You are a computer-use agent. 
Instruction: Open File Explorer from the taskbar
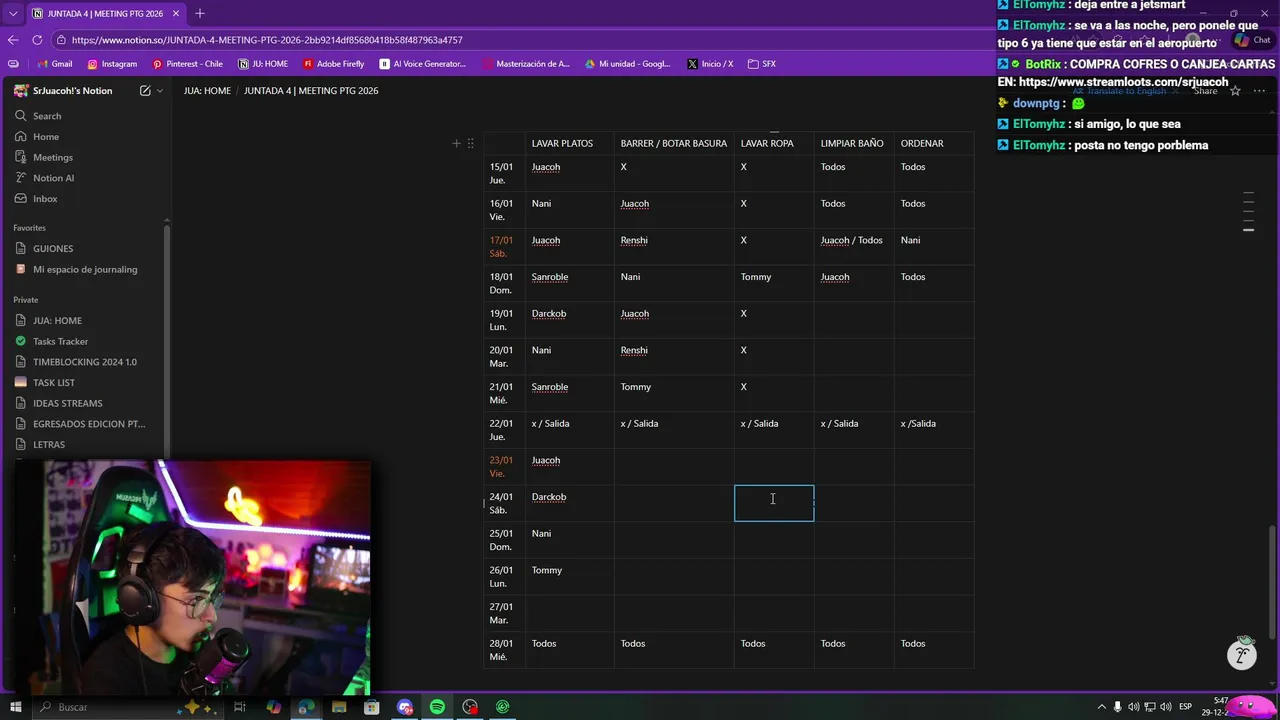coord(339,707)
